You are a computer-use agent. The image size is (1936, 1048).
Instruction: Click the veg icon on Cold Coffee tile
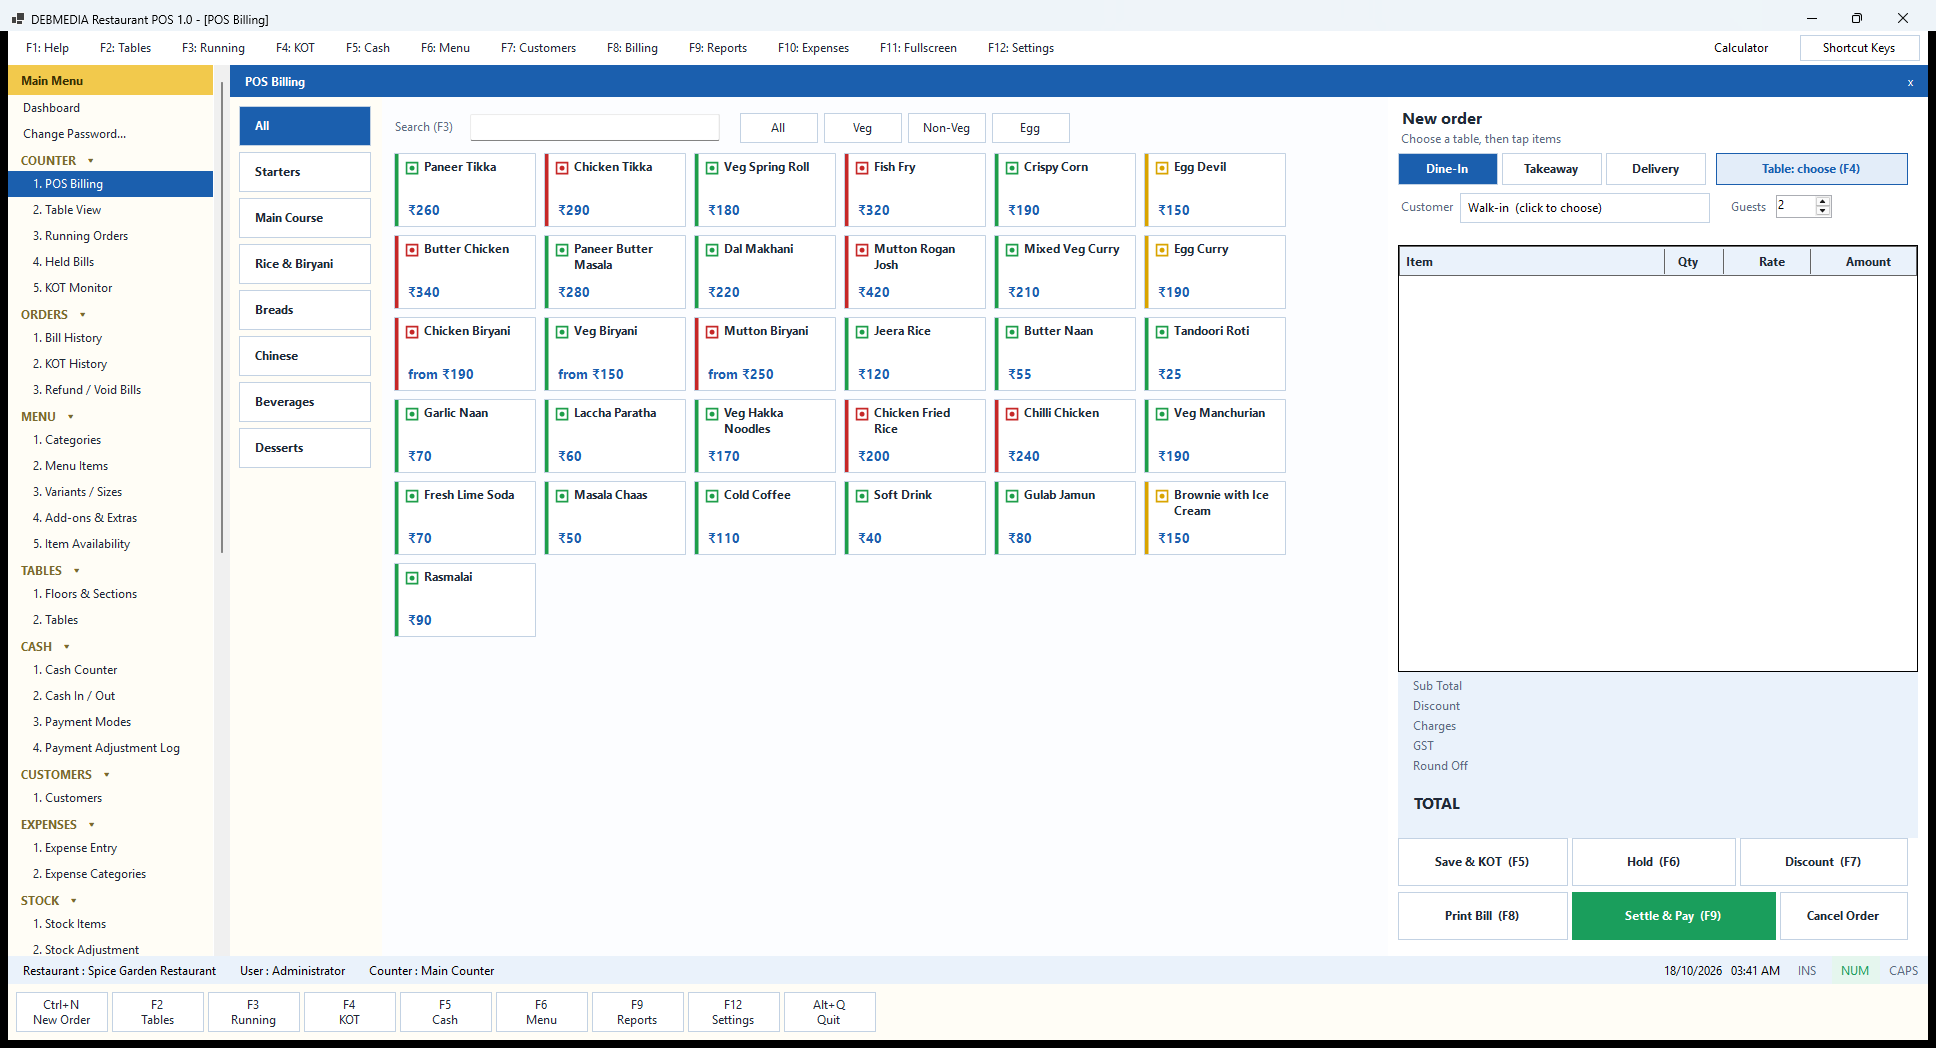pos(712,496)
